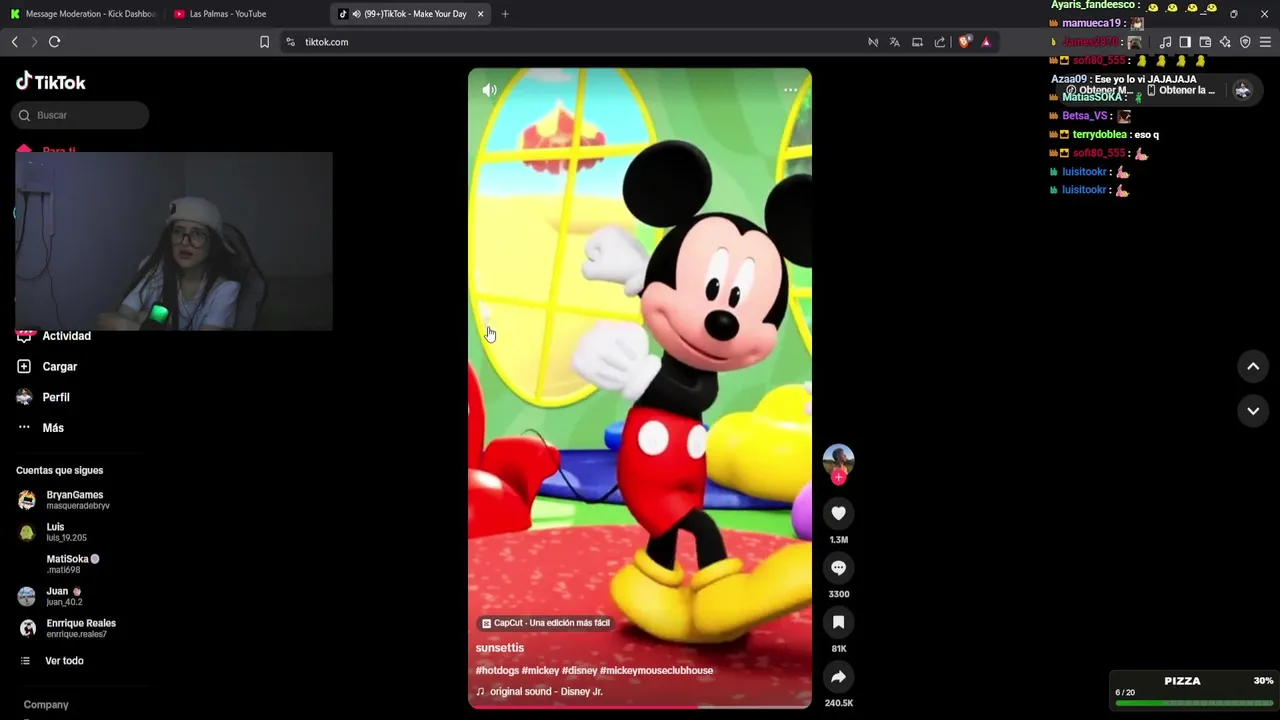
Task: Open the Leo AI sparkle icon
Action: [1225, 42]
